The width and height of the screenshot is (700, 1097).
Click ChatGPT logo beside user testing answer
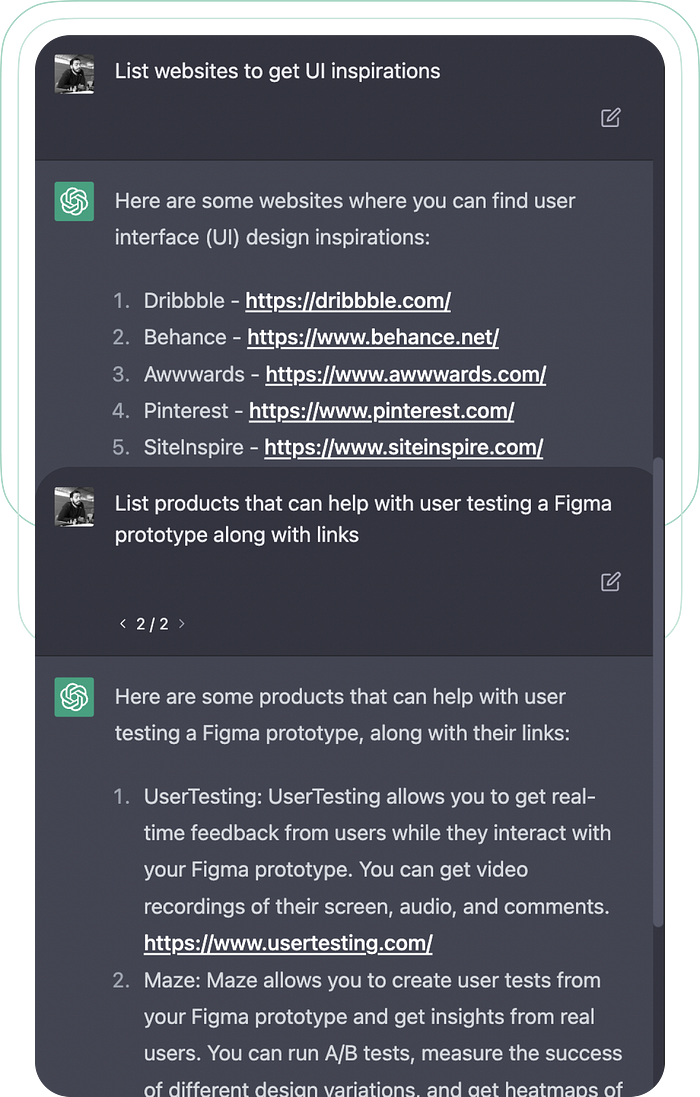74,697
